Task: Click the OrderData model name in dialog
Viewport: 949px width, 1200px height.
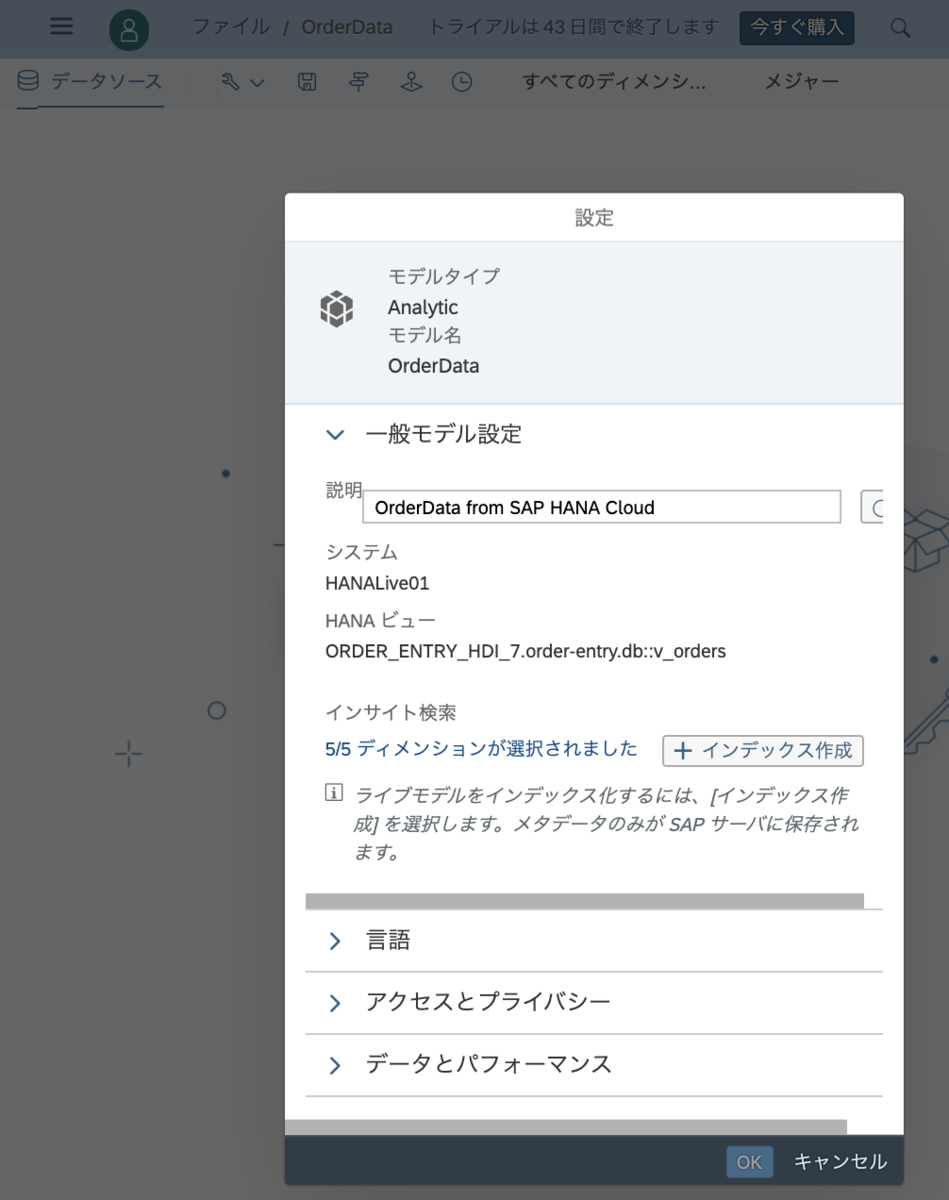Action: point(433,366)
